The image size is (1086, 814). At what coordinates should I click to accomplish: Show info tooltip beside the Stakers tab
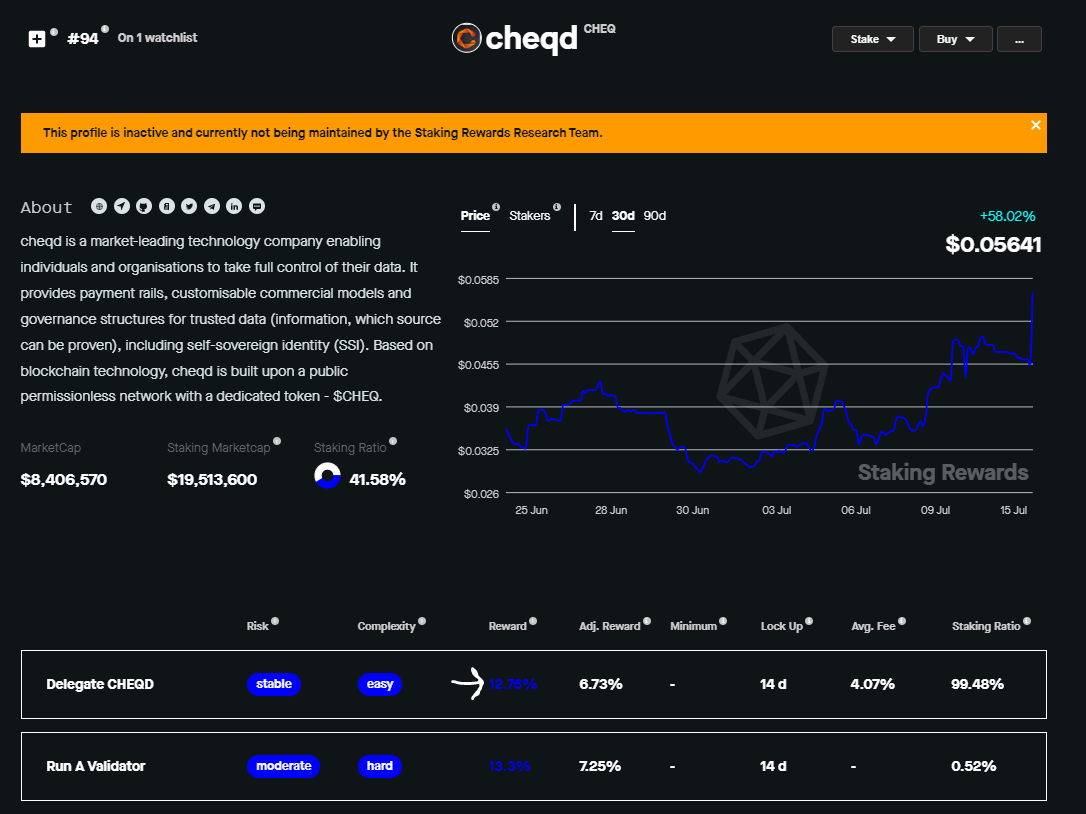click(557, 207)
